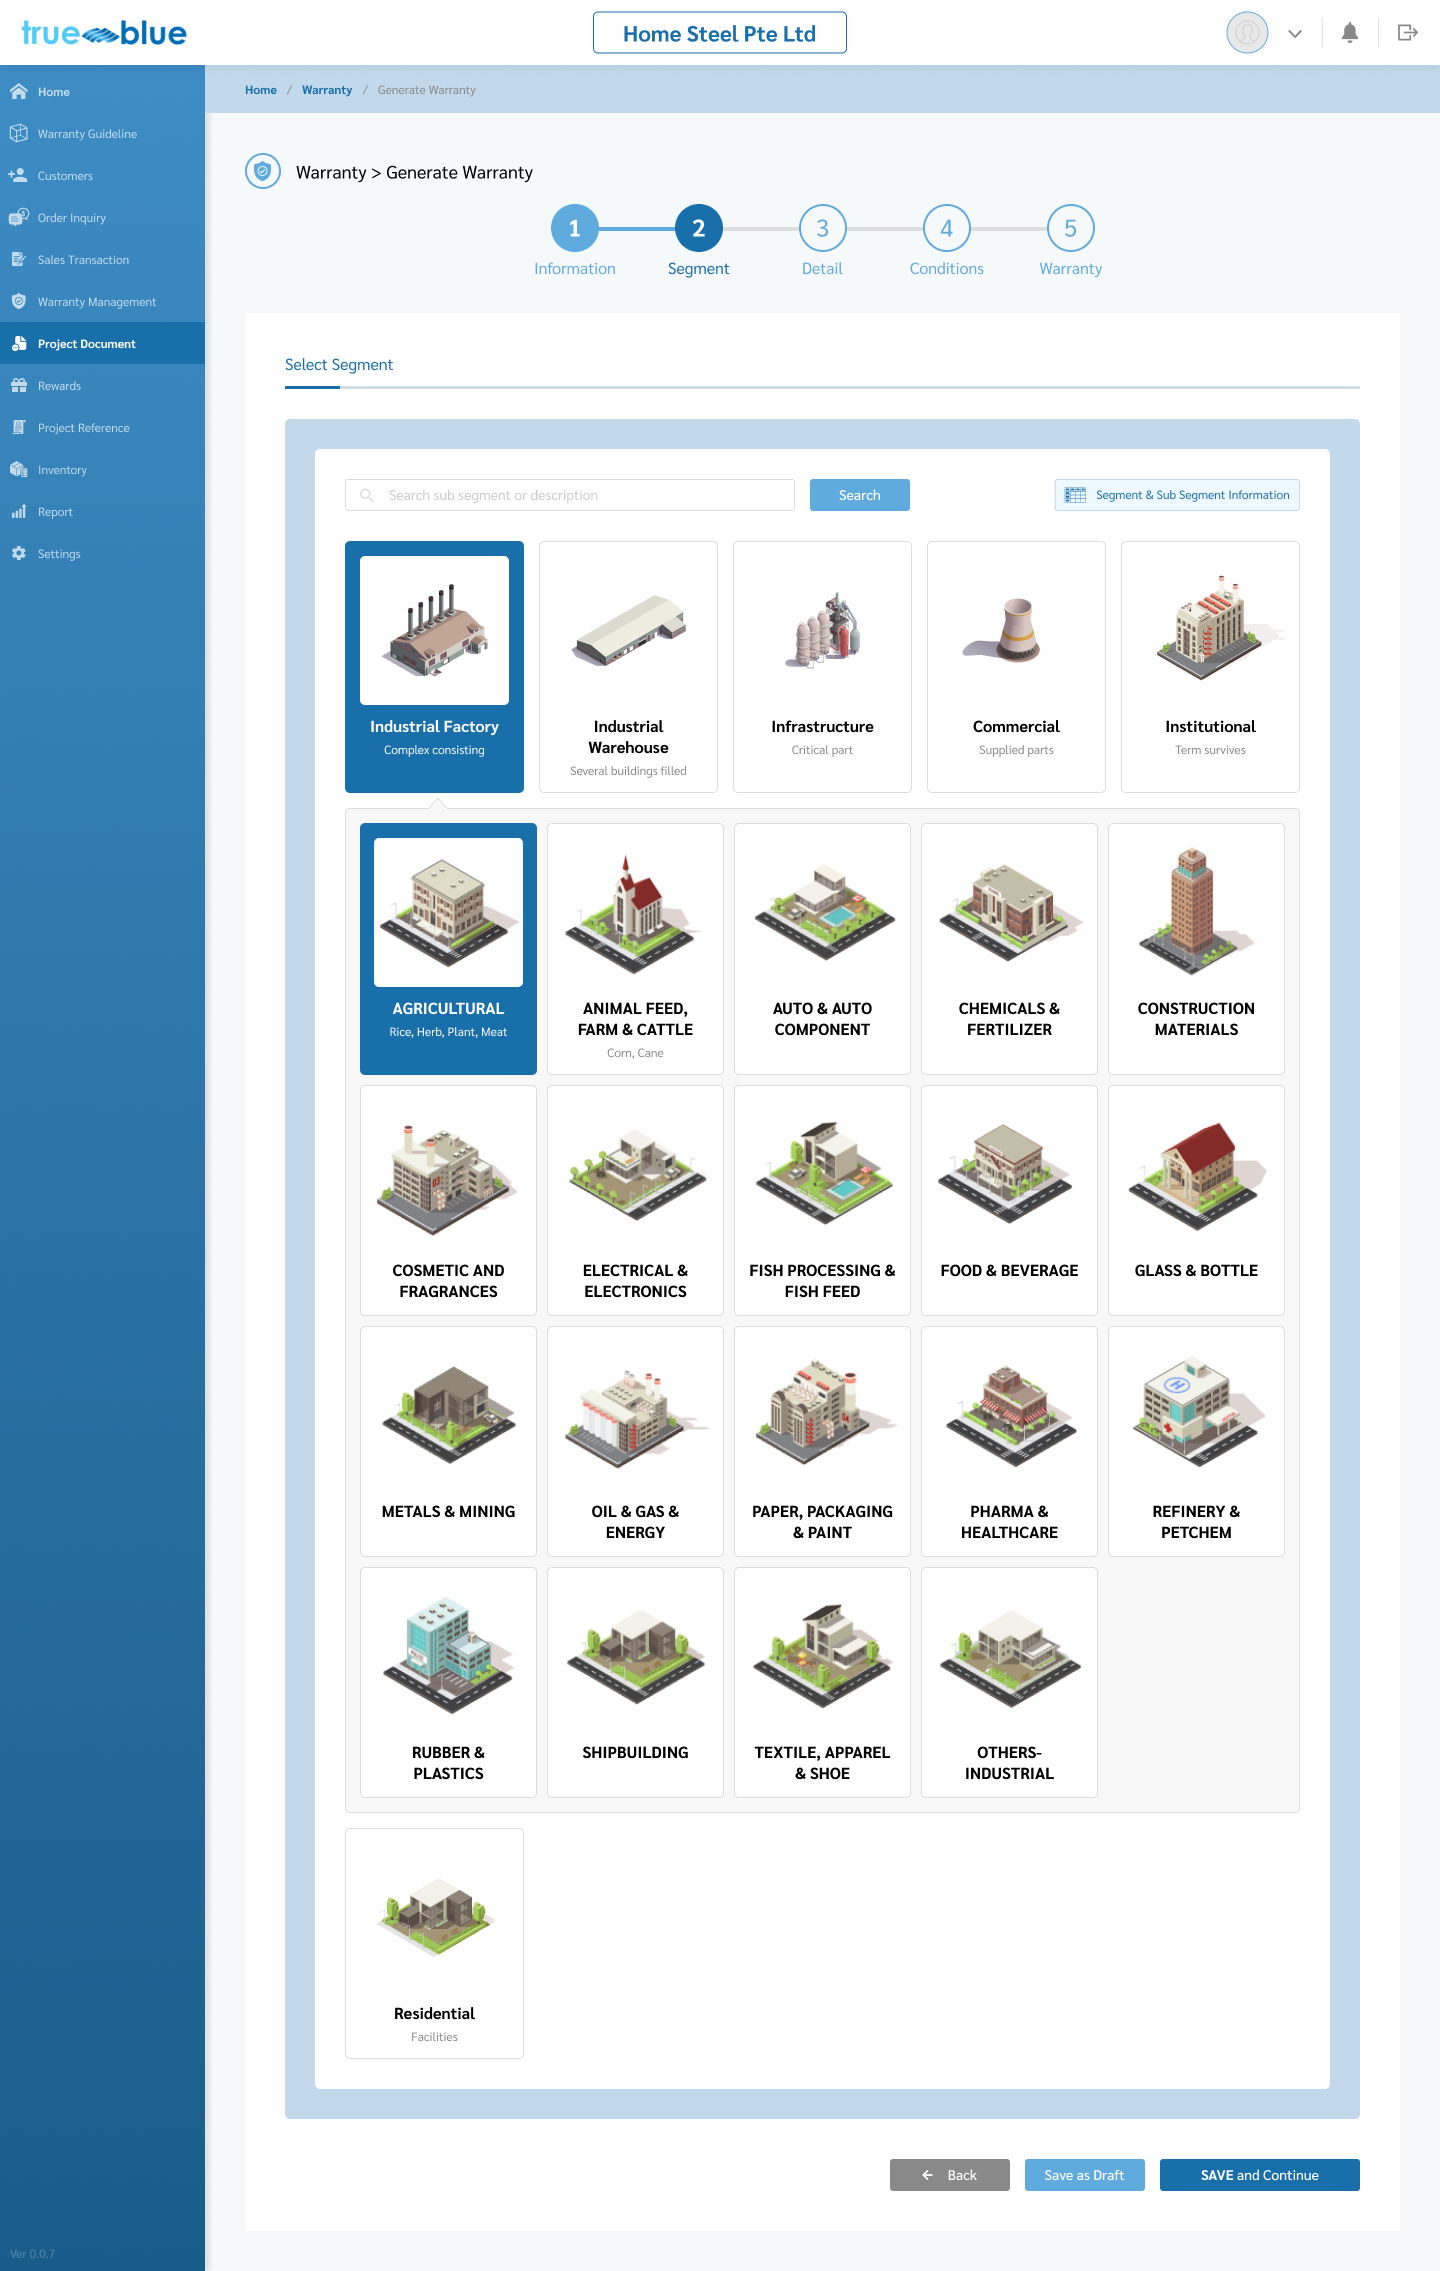The image size is (1440, 2271).
Task: Open the user avatar profile icon
Action: 1246,33
